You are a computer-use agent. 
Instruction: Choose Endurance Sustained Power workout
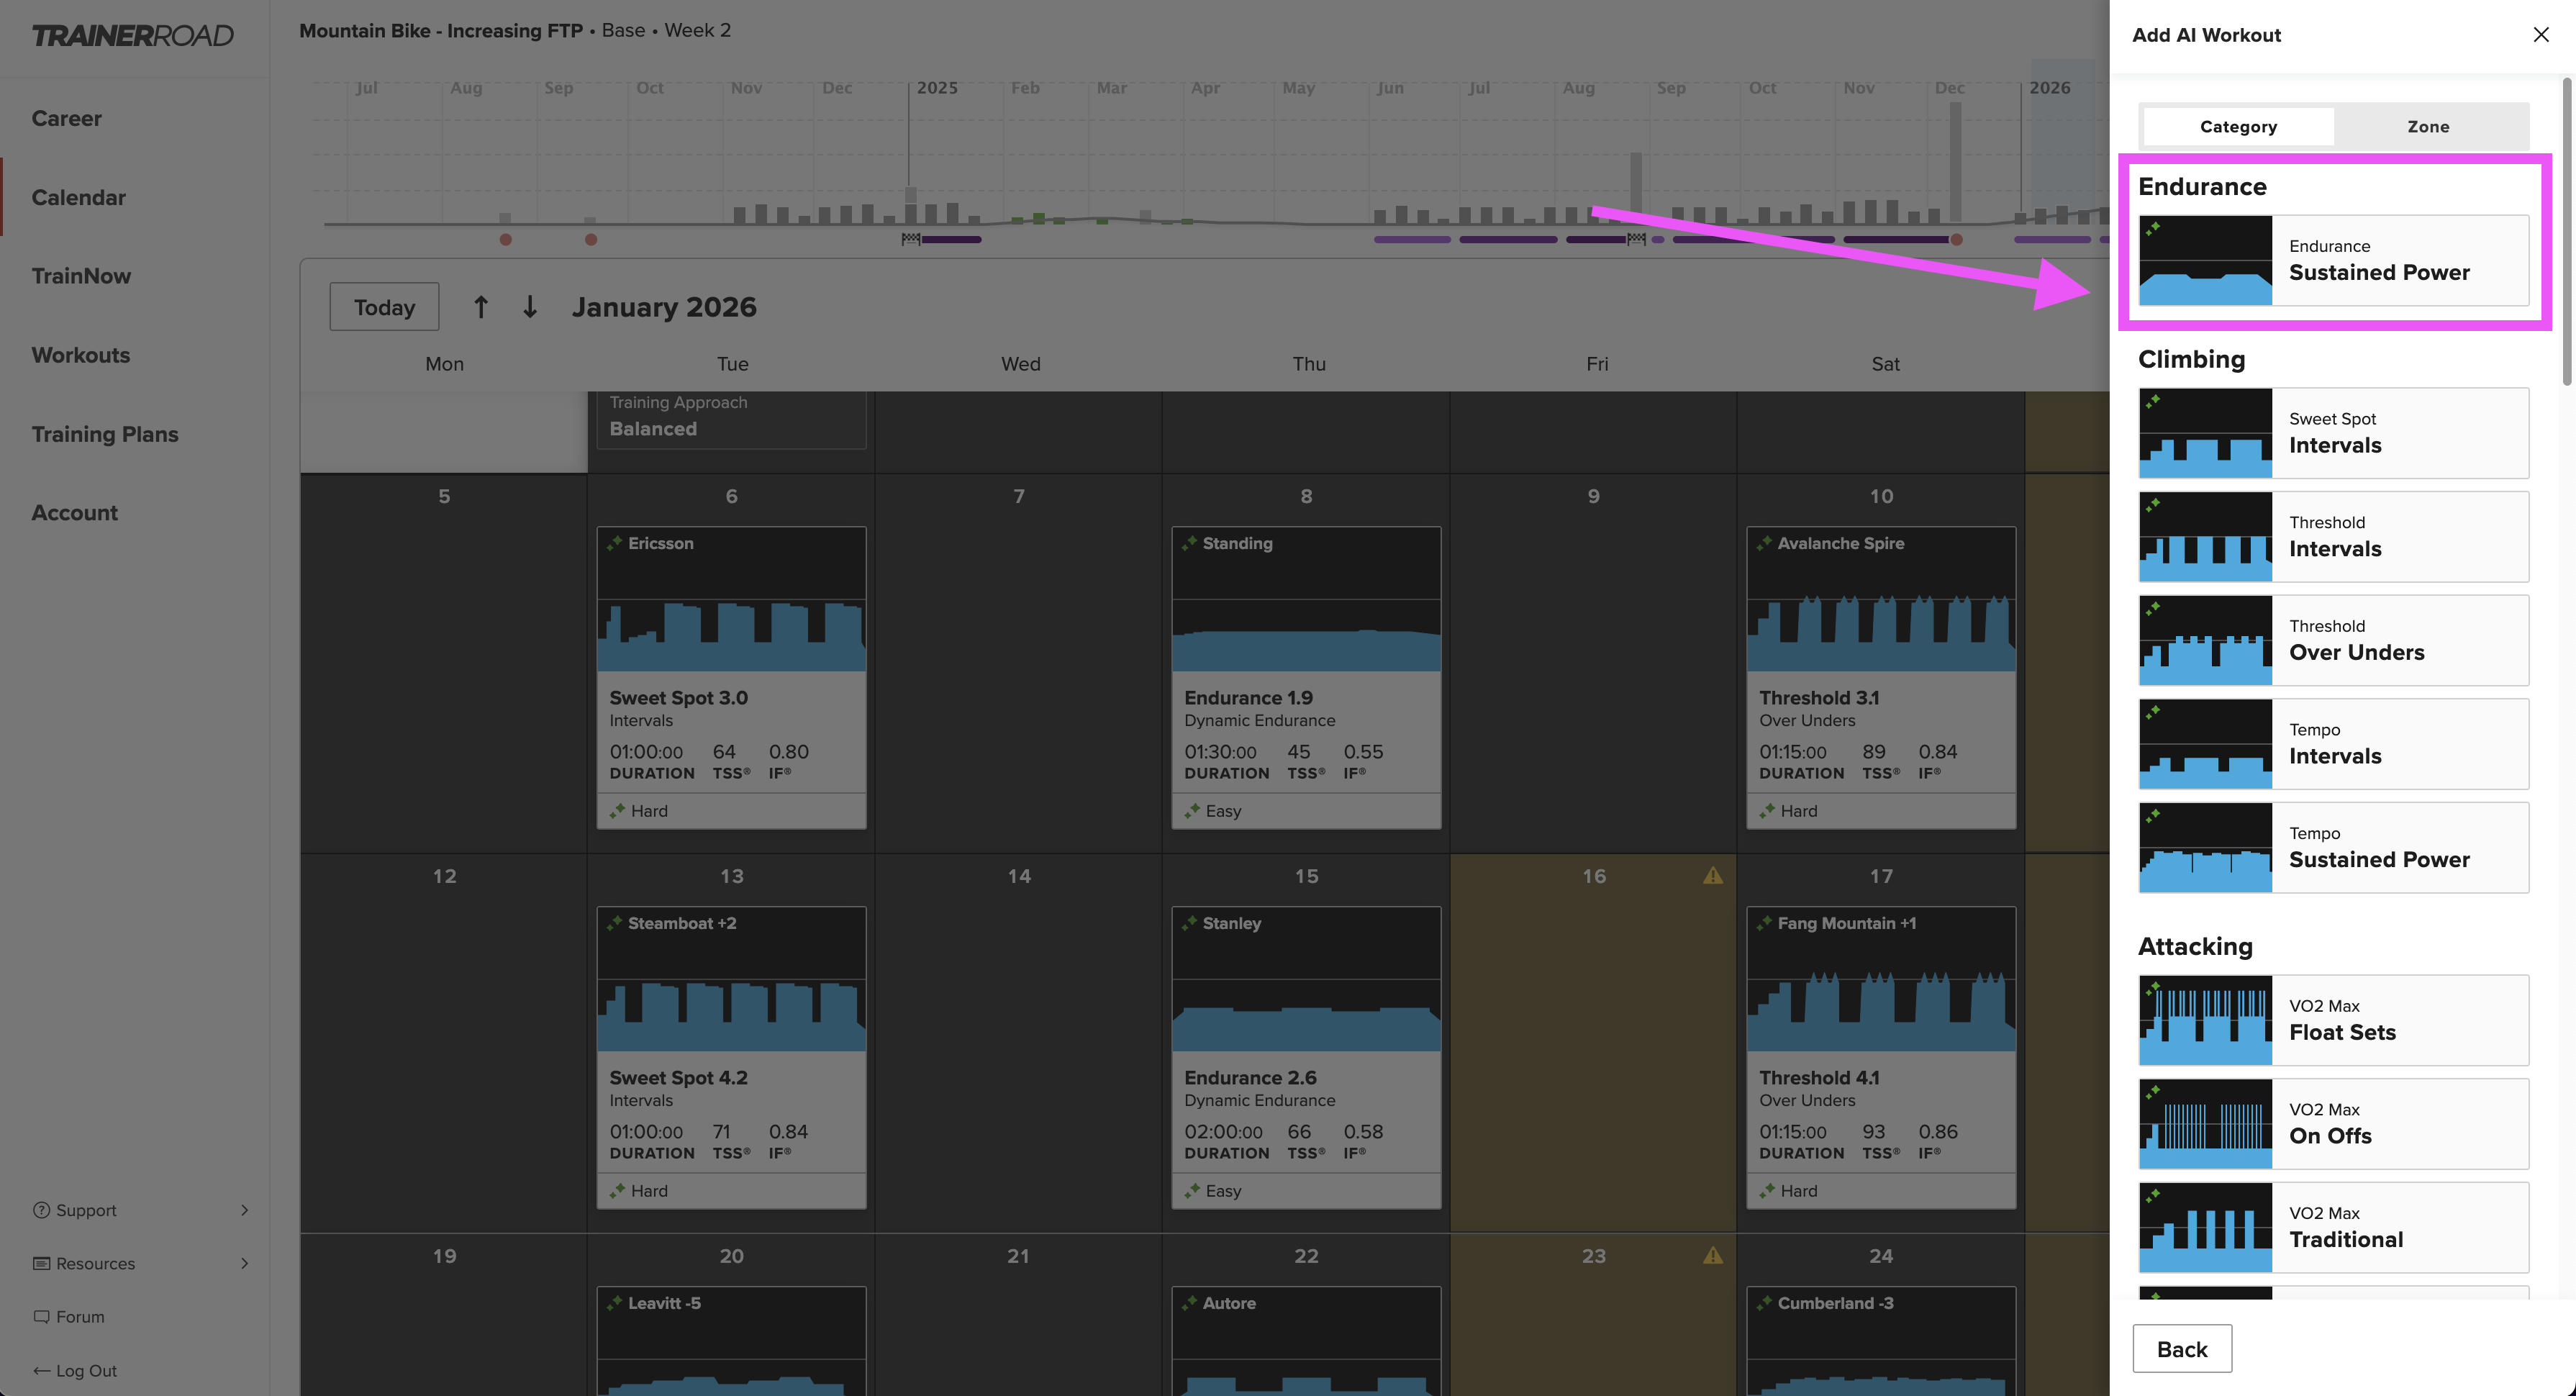tap(2334, 260)
